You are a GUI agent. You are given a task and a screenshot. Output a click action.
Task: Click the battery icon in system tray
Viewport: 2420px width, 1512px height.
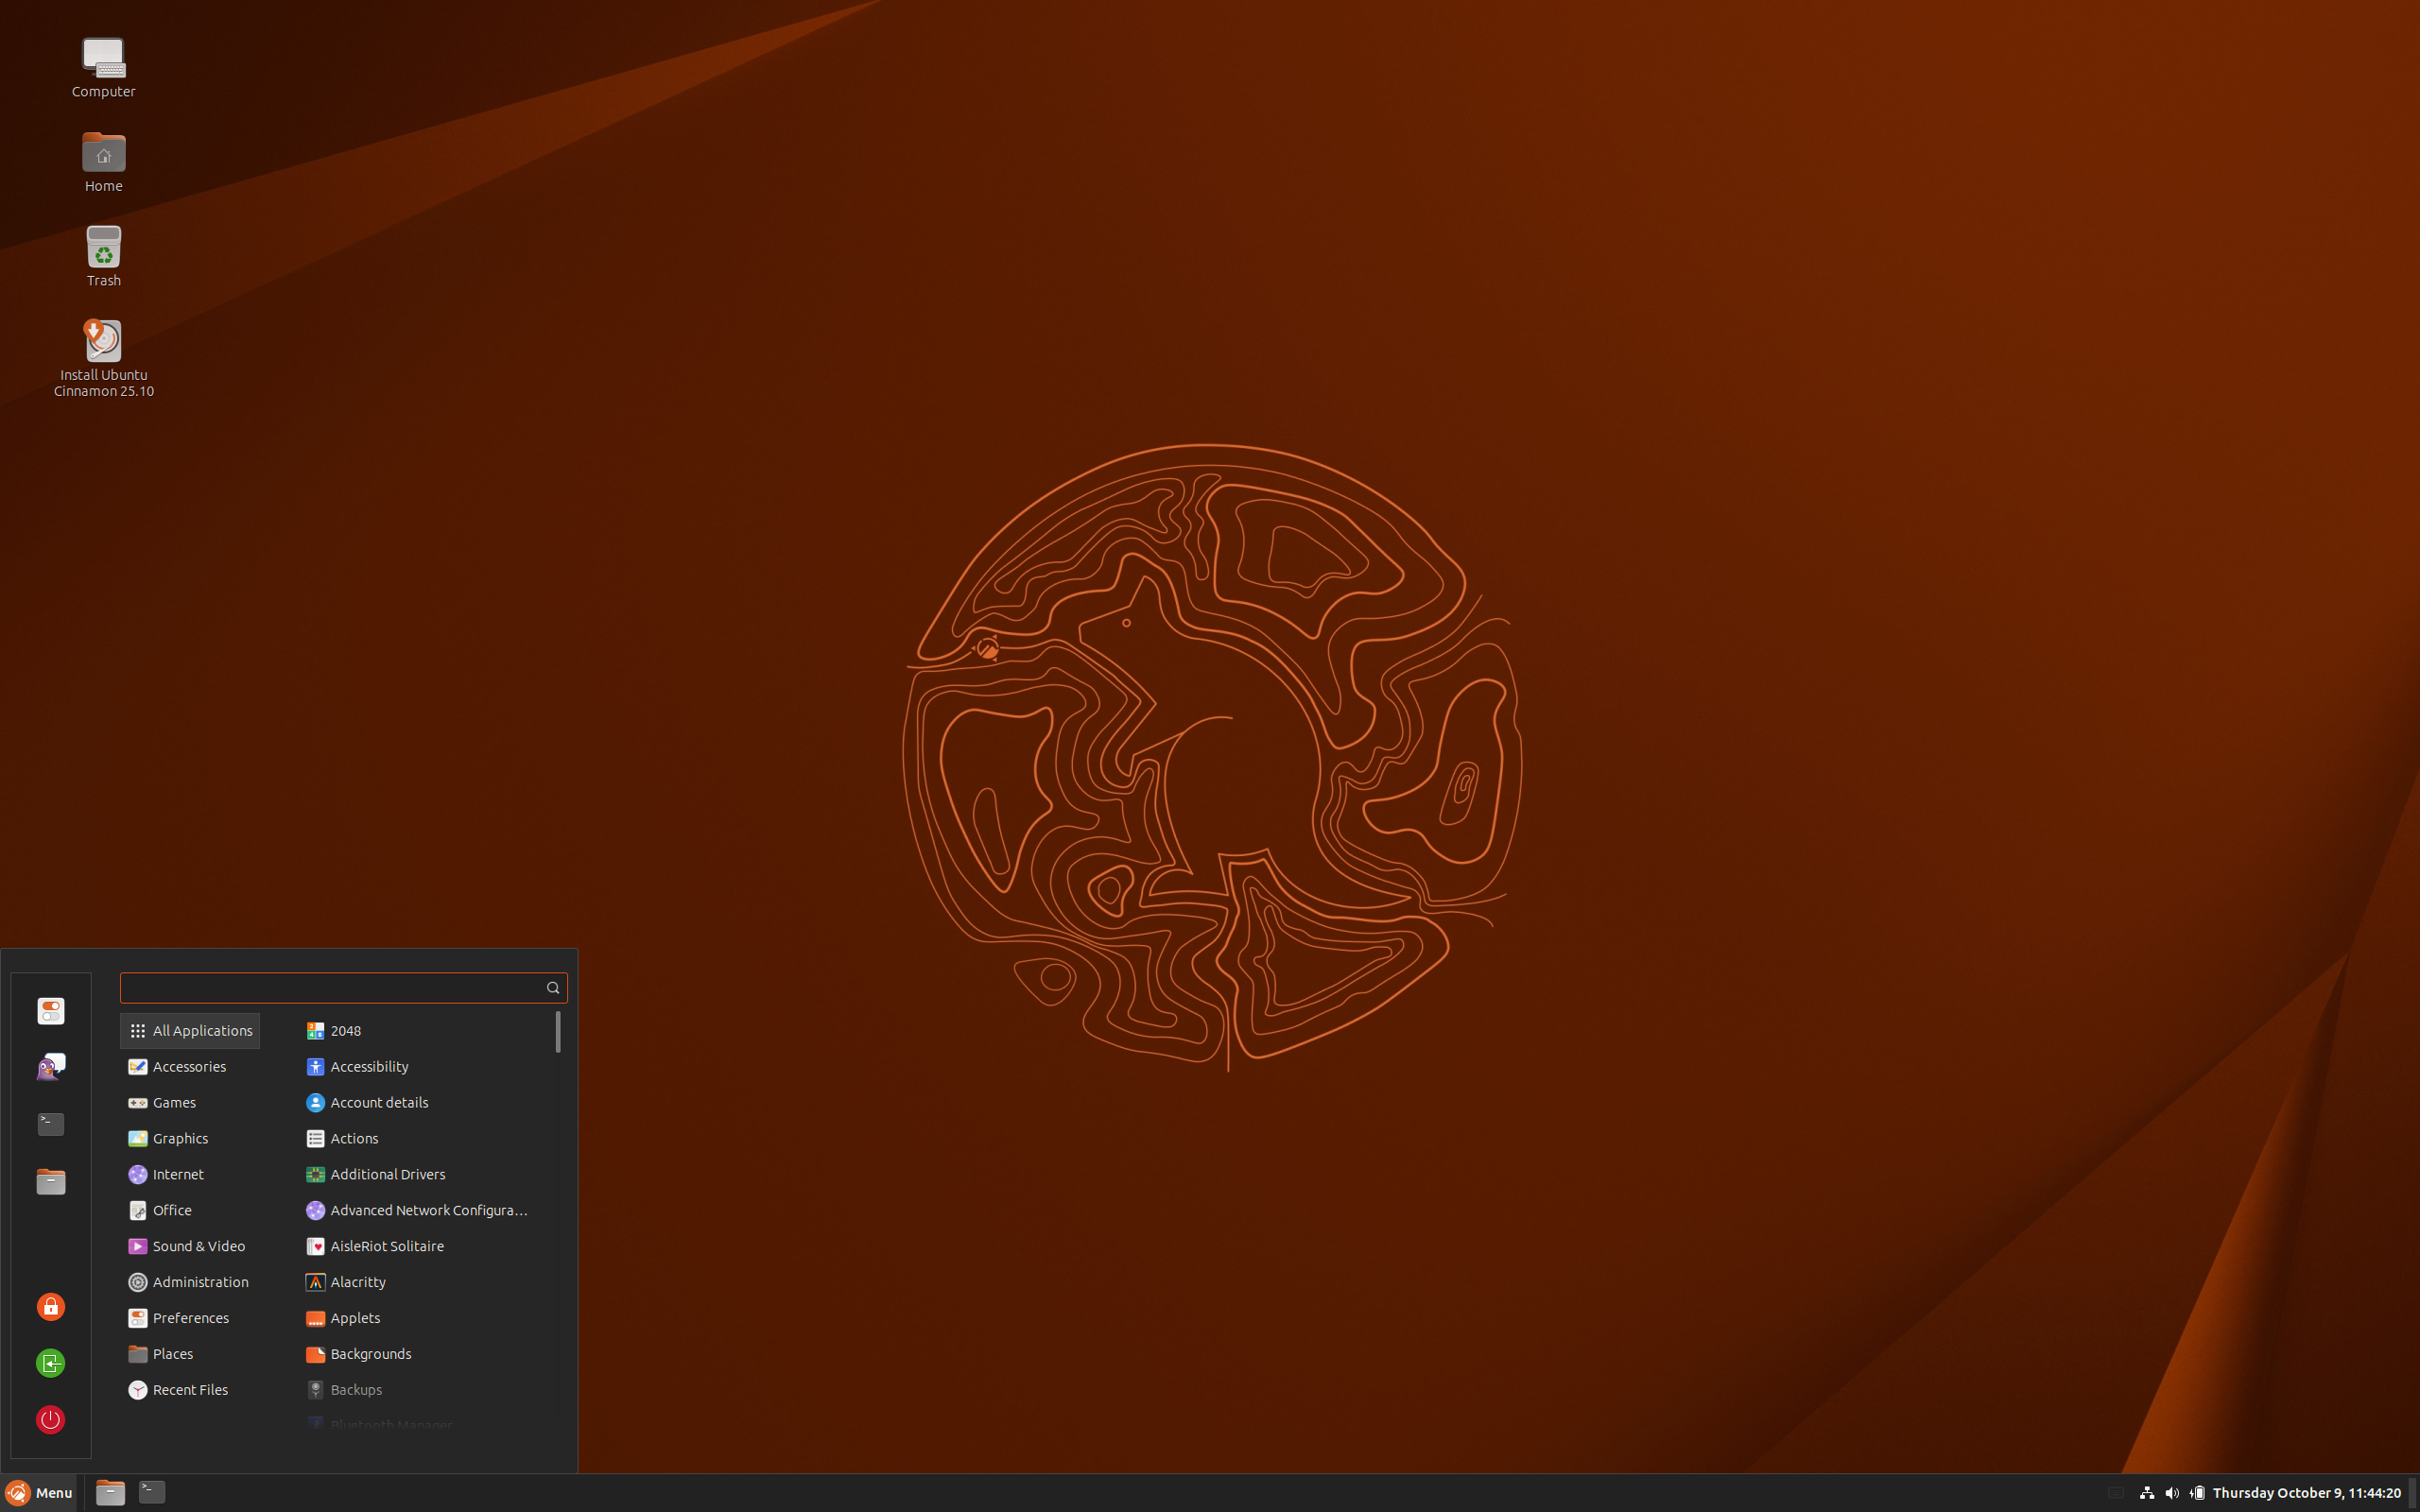tap(2196, 1493)
